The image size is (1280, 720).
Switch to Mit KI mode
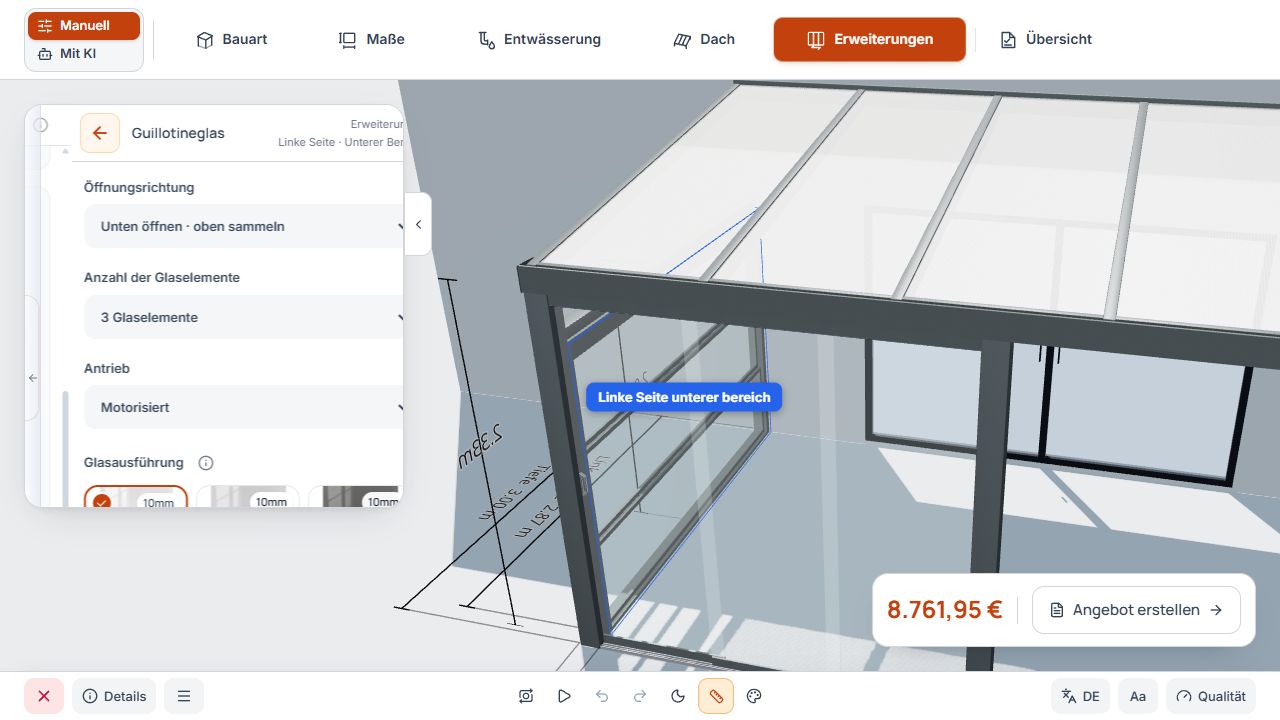84,54
